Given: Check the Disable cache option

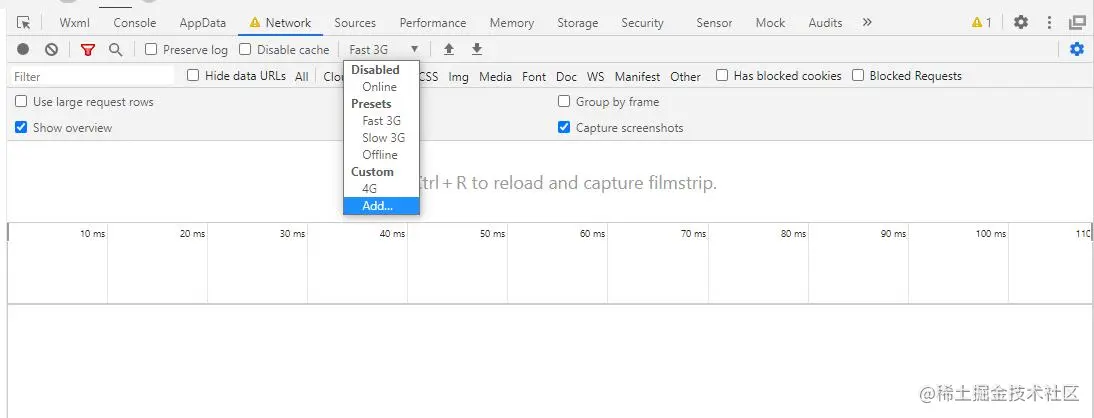Looking at the screenshot, I should (x=245, y=49).
